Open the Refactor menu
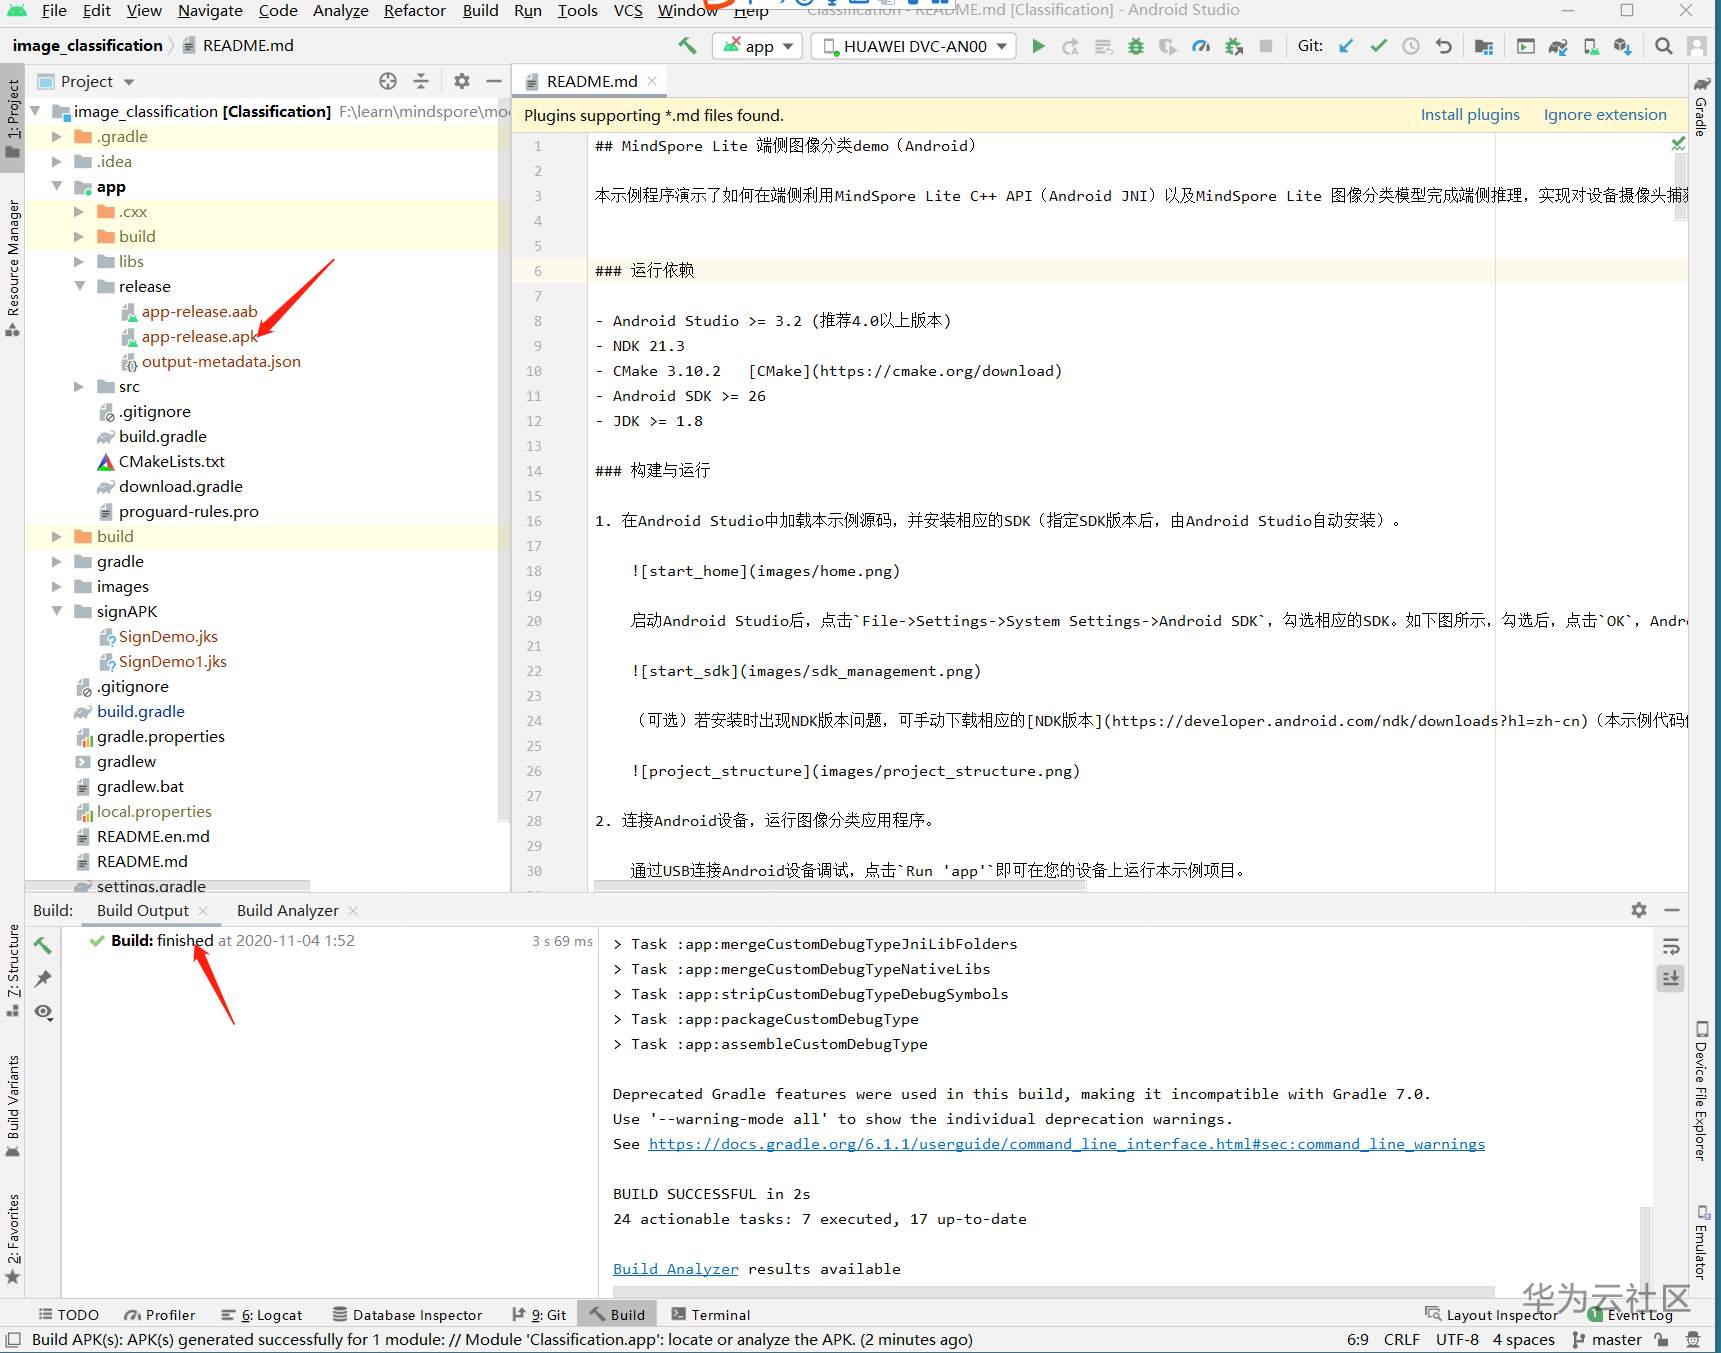This screenshot has height=1353, width=1721. [x=414, y=10]
